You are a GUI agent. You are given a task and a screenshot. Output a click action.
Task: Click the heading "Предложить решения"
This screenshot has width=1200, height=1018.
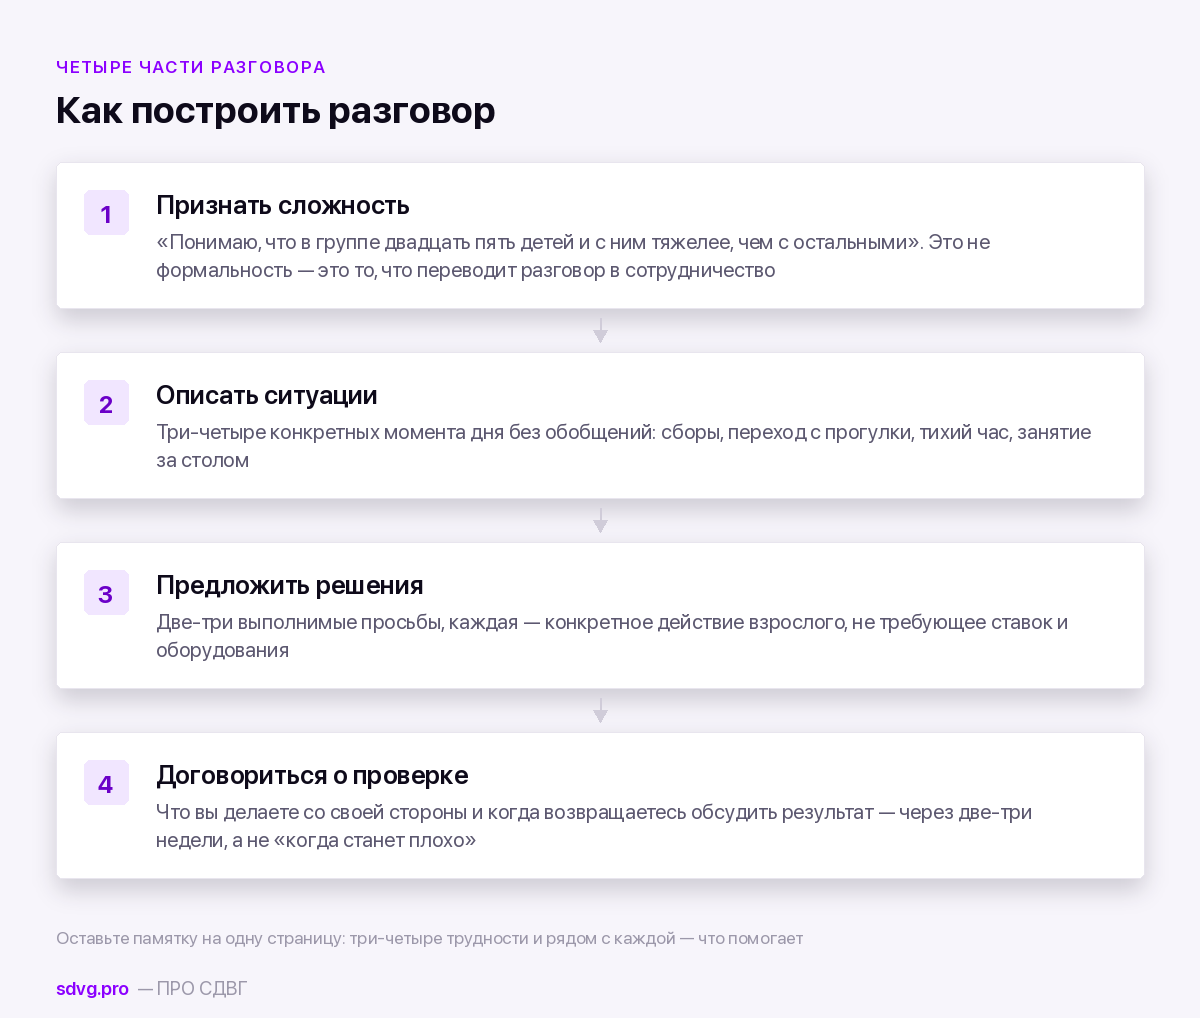coord(290,585)
